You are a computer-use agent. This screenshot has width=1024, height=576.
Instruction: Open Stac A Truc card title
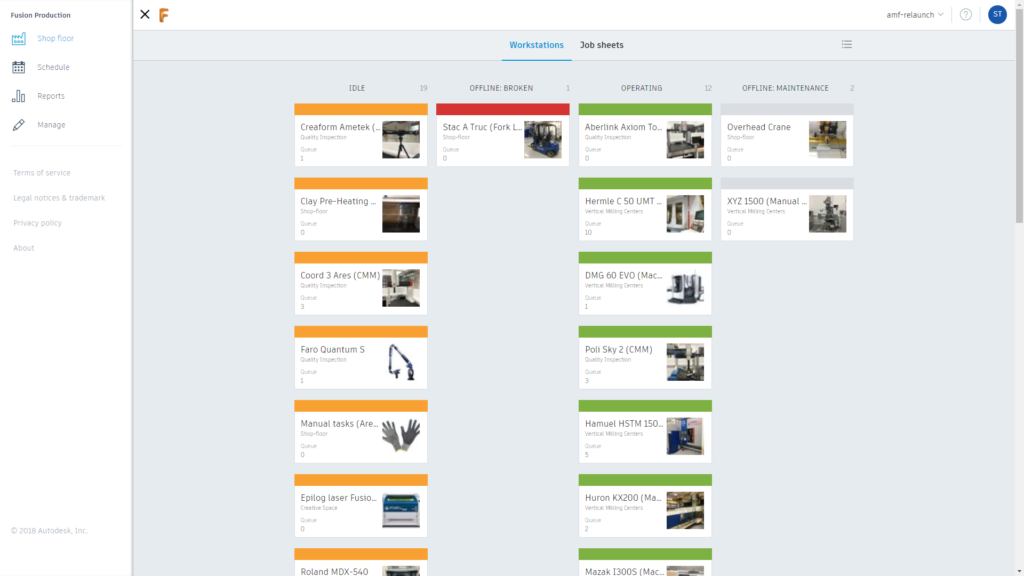[483, 127]
